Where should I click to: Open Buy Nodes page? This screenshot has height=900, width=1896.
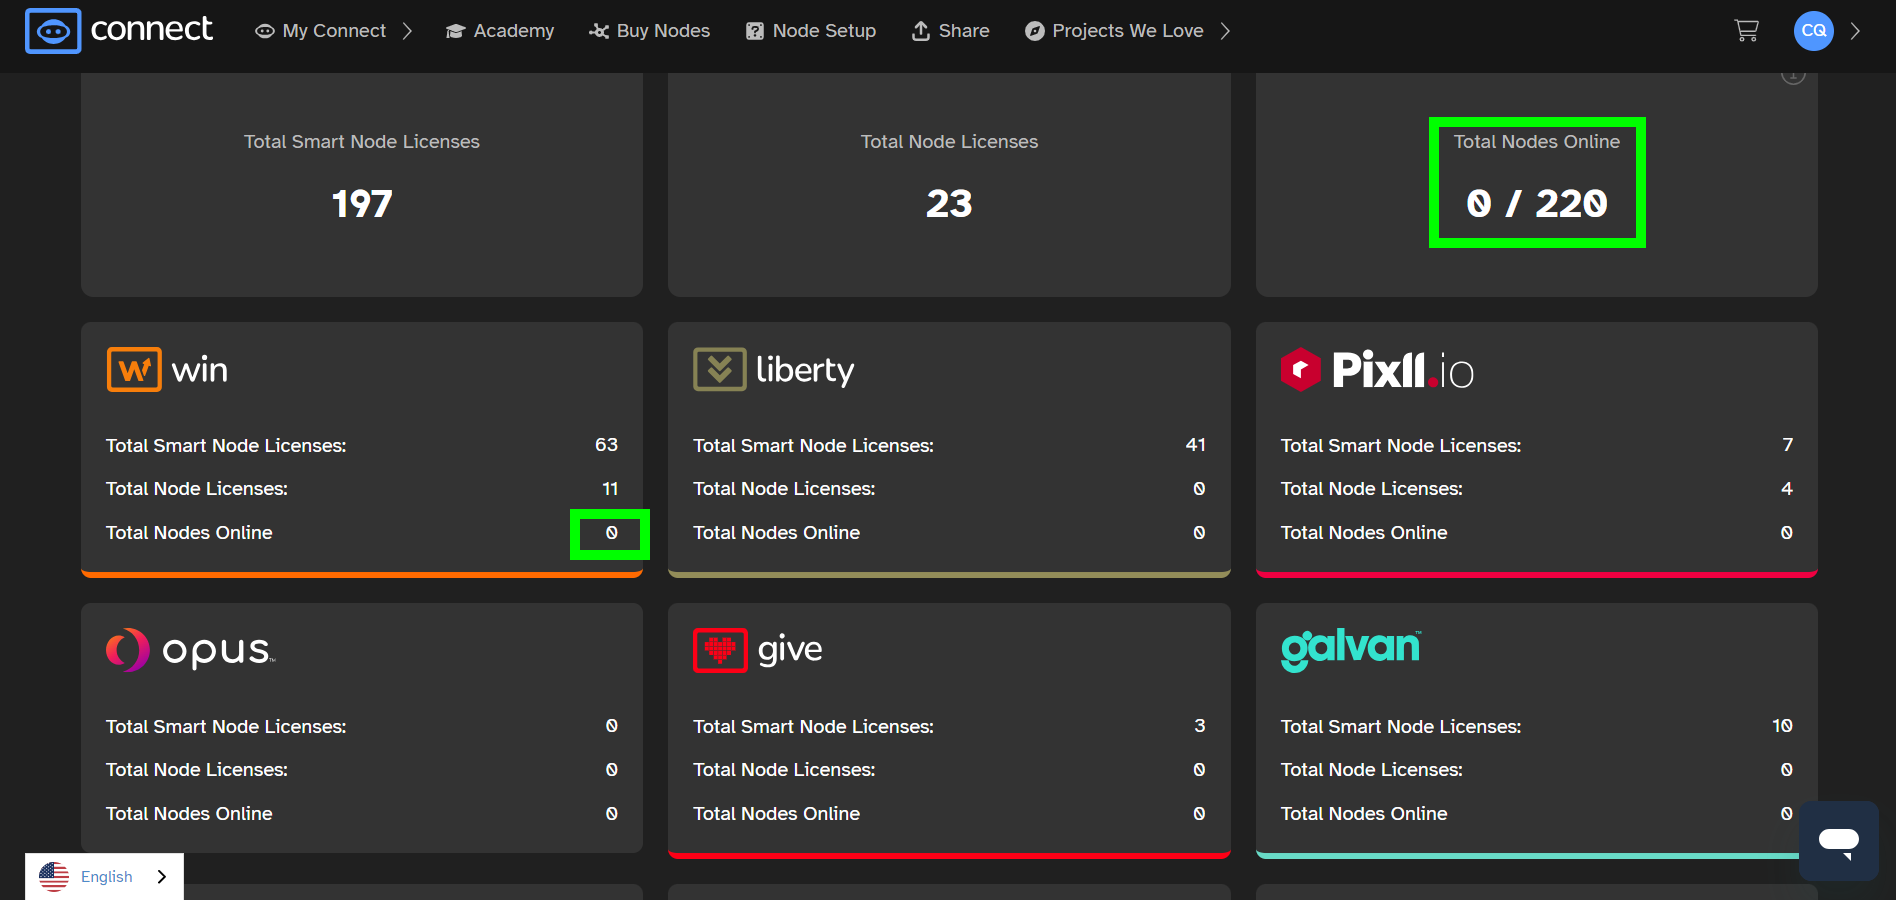click(x=650, y=31)
